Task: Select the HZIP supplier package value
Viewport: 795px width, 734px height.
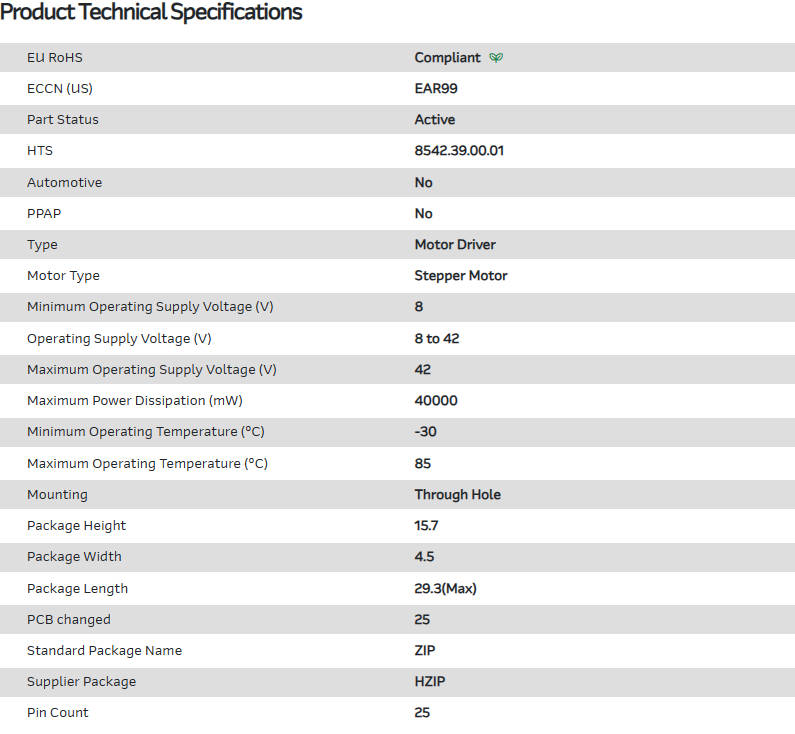Action: tap(430, 682)
